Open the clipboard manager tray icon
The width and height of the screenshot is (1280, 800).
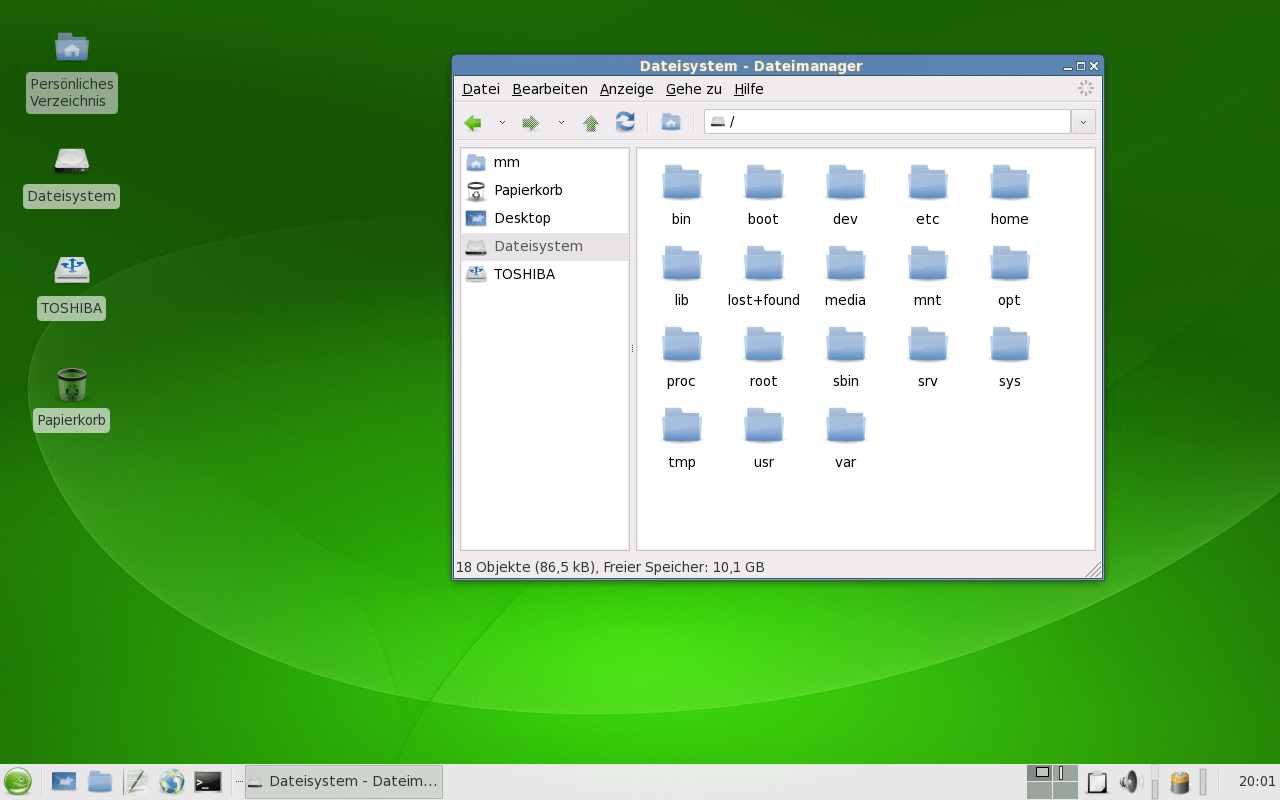coord(1097,782)
